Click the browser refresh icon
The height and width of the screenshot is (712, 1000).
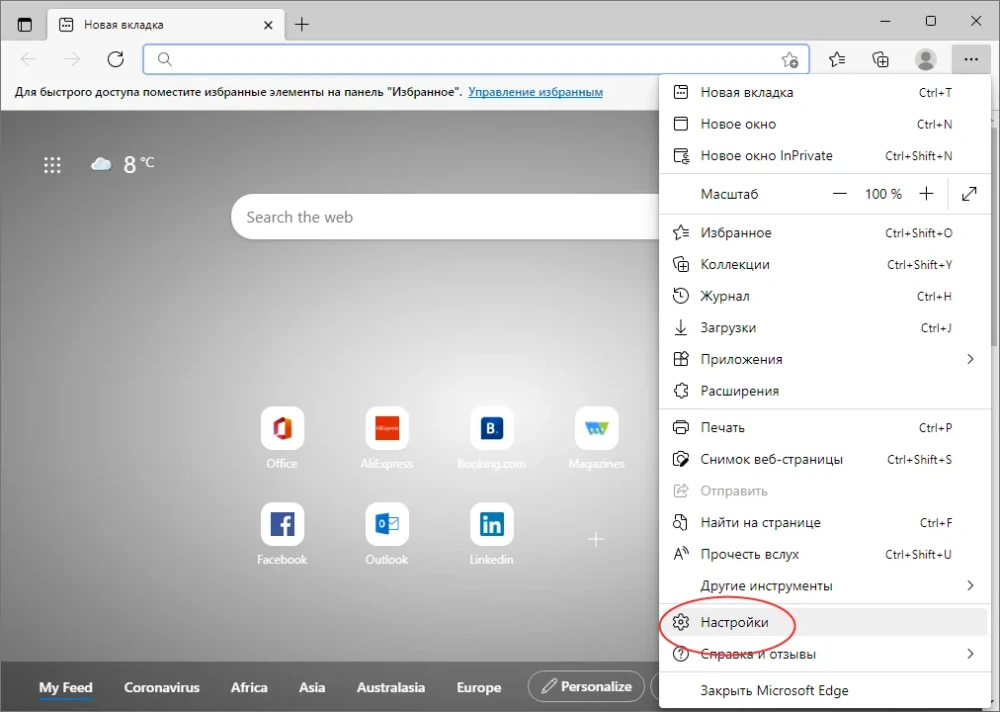coord(115,59)
